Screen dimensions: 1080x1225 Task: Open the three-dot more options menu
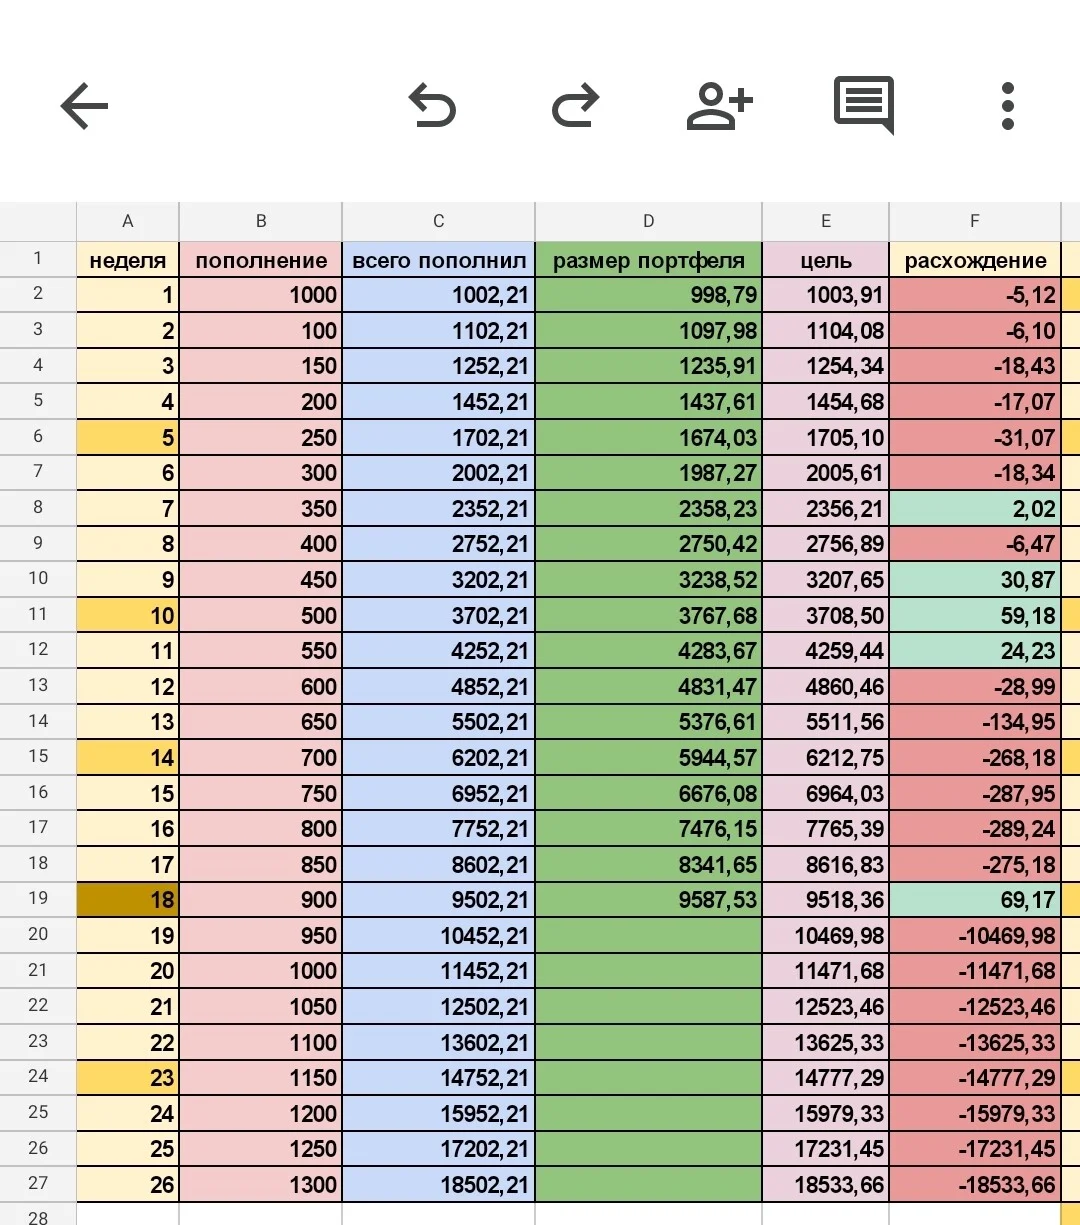(1008, 106)
